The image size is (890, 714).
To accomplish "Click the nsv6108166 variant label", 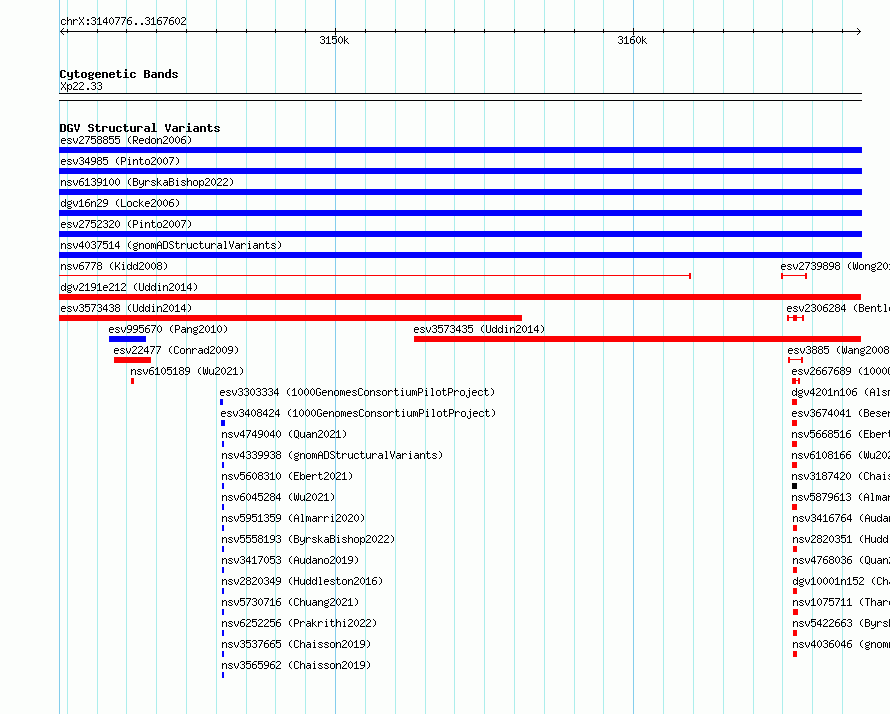I will (x=840, y=455).
